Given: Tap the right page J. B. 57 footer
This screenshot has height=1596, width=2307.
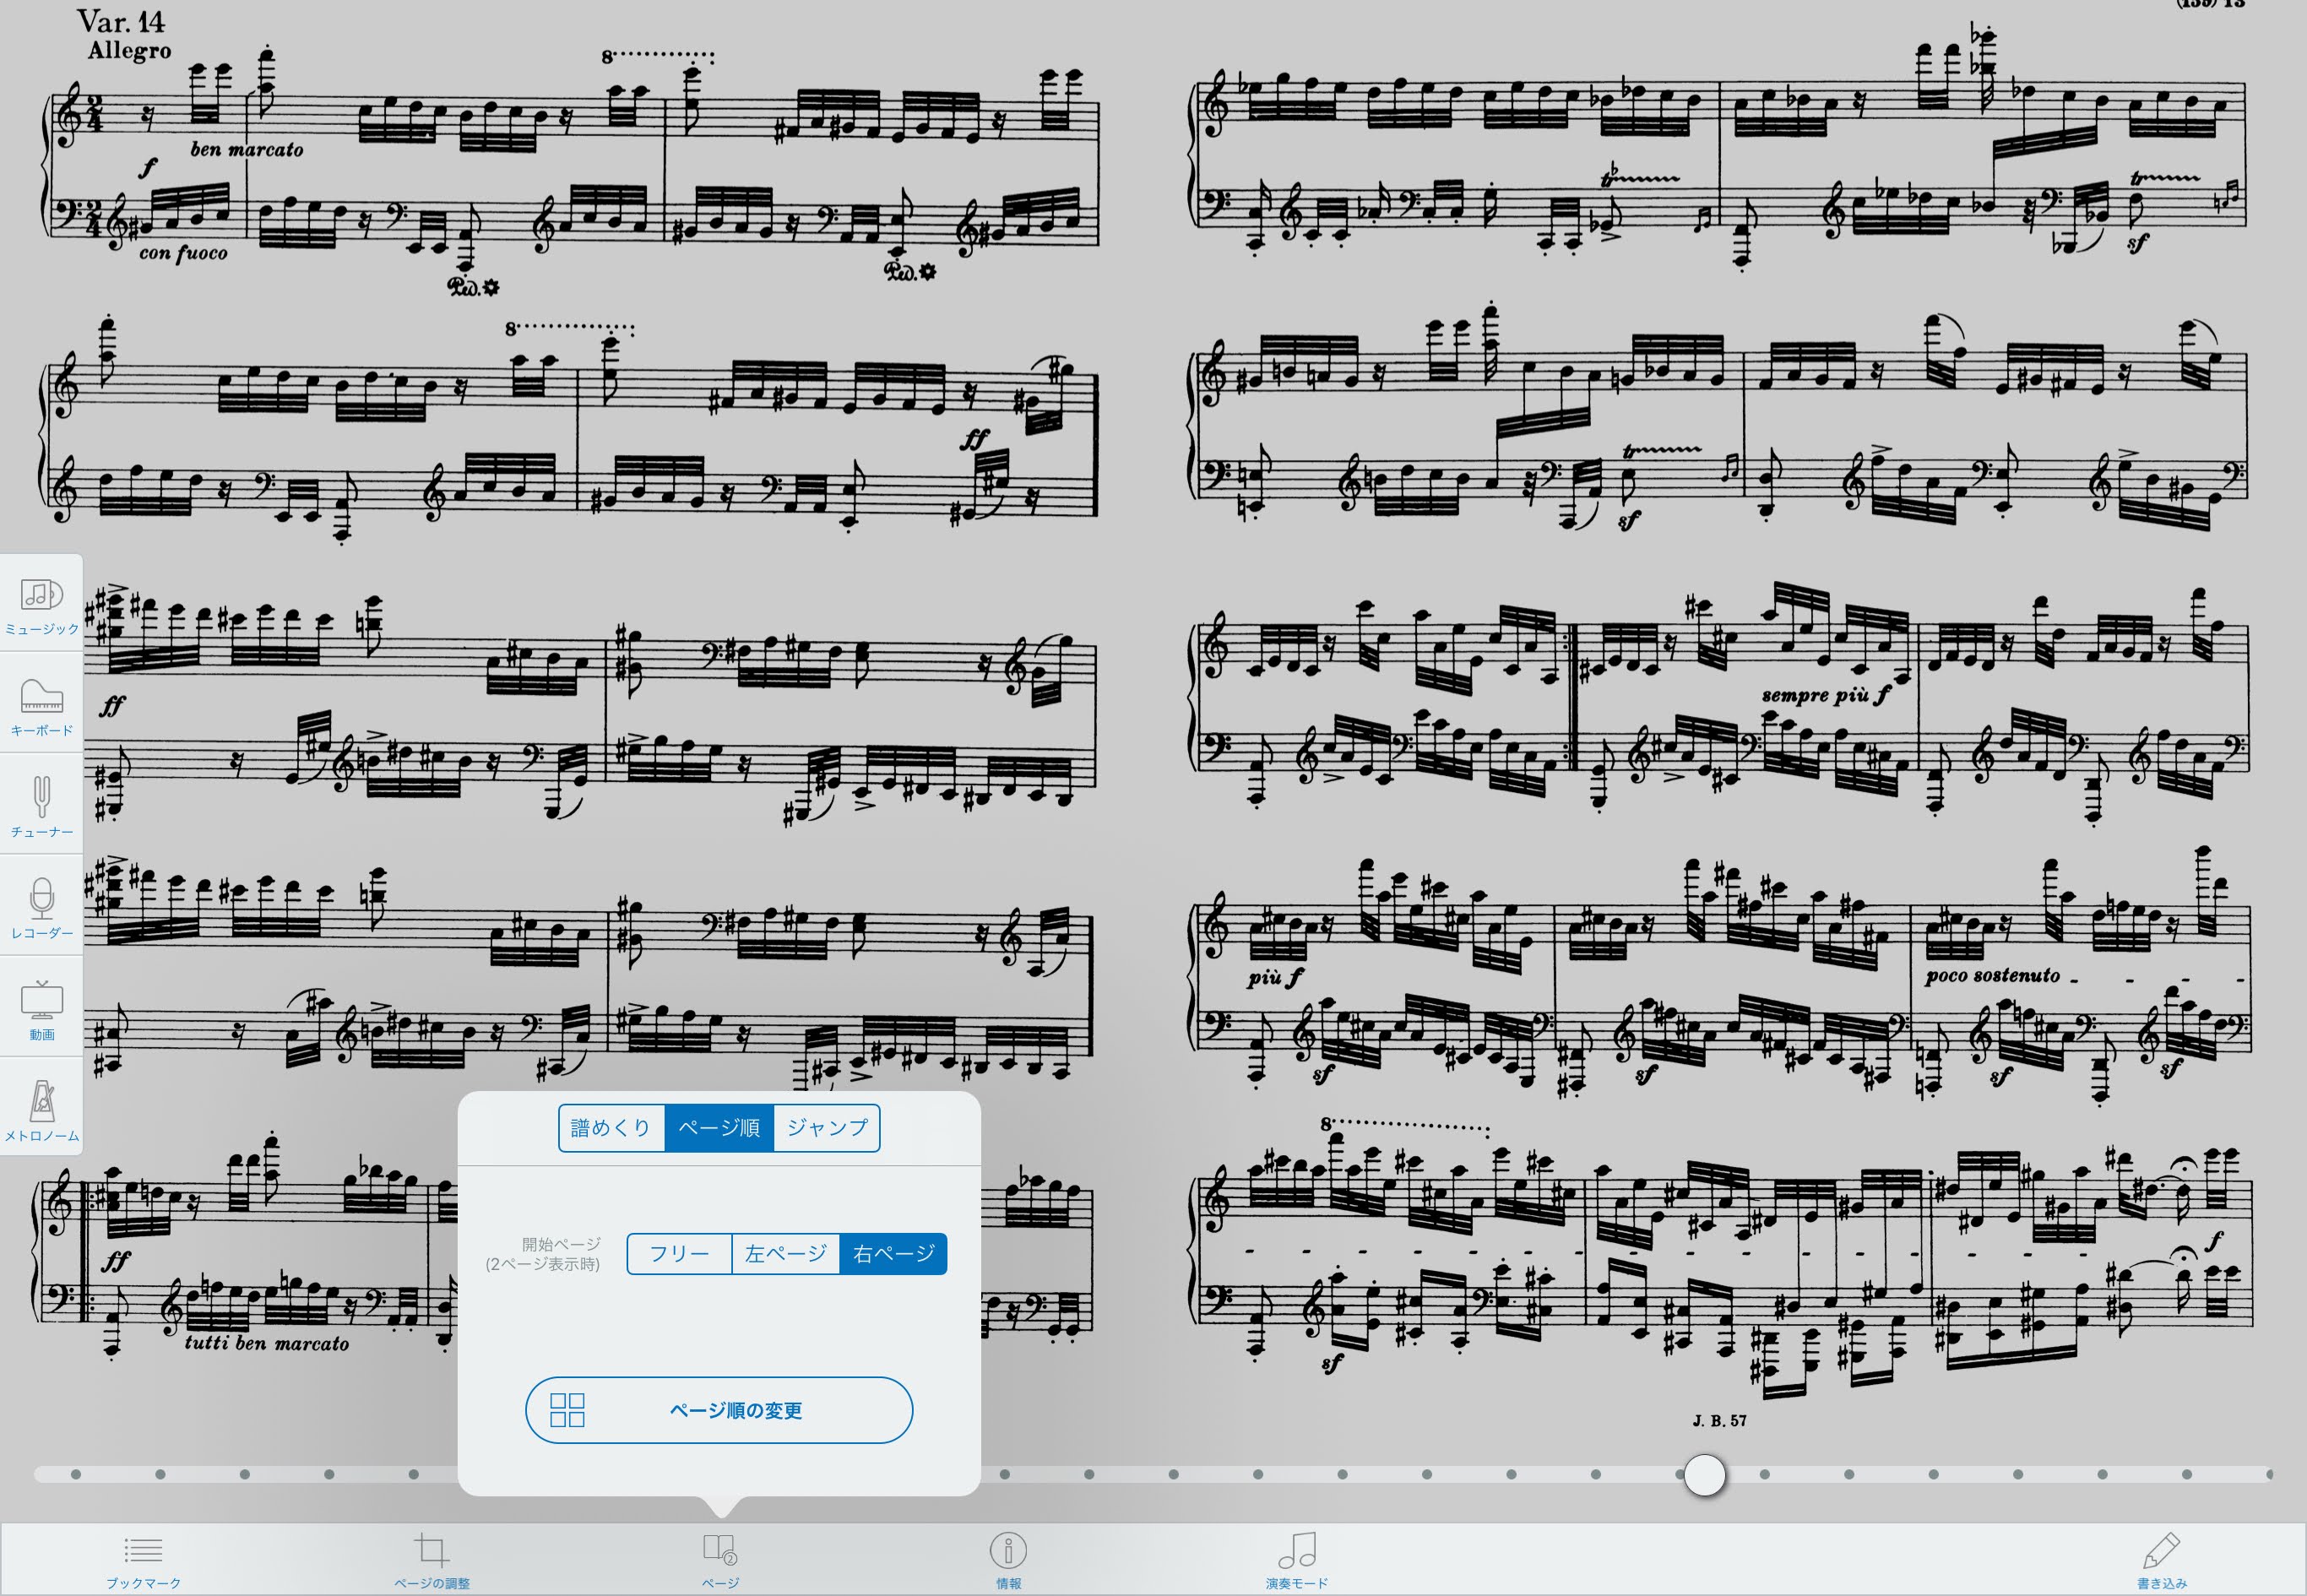Looking at the screenshot, I should pyautogui.click(x=1719, y=1420).
